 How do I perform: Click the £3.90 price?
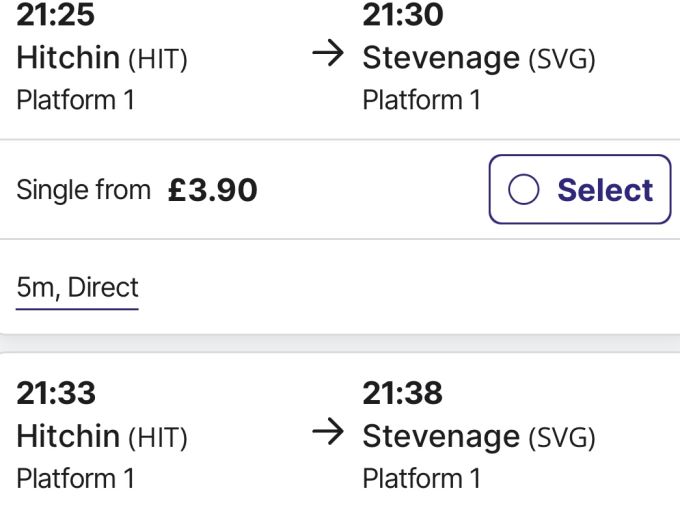(x=212, y=190)
